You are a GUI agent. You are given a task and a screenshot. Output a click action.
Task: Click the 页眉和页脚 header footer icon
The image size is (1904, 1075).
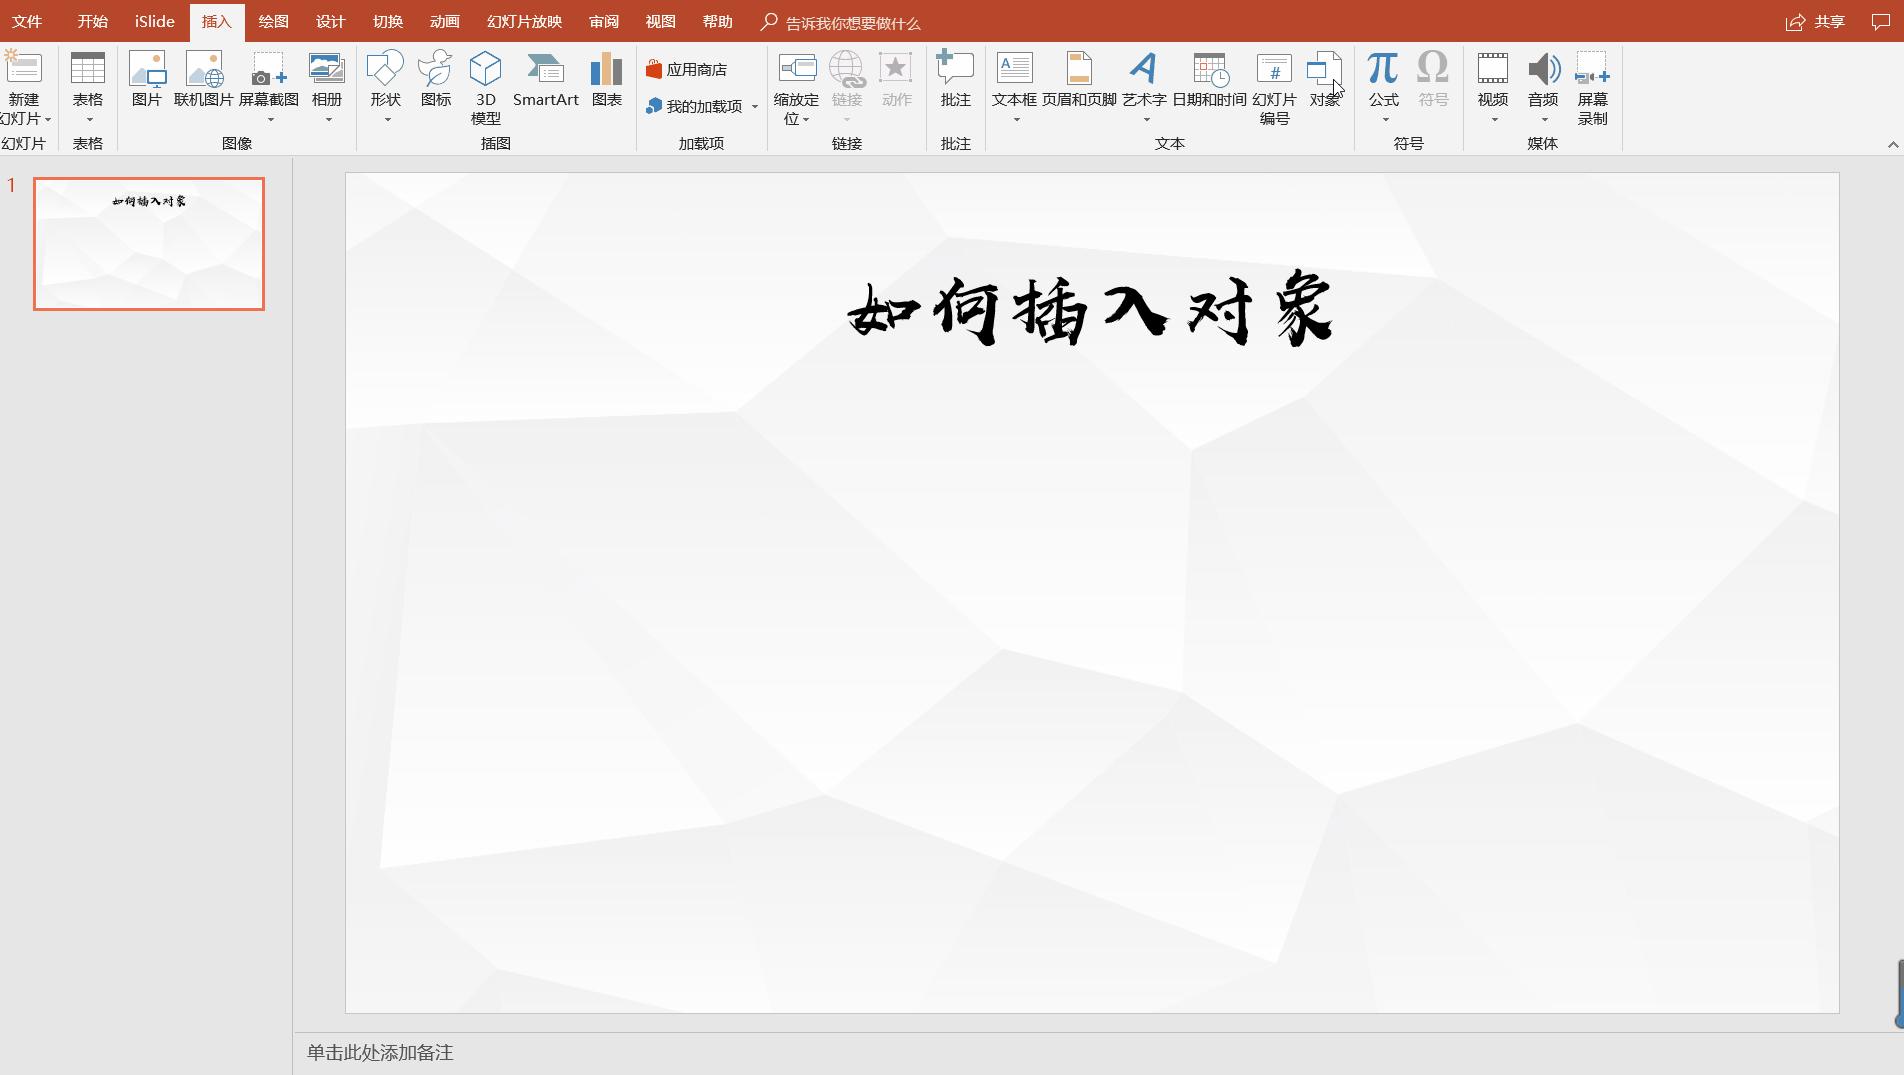tap(1078, 80)
